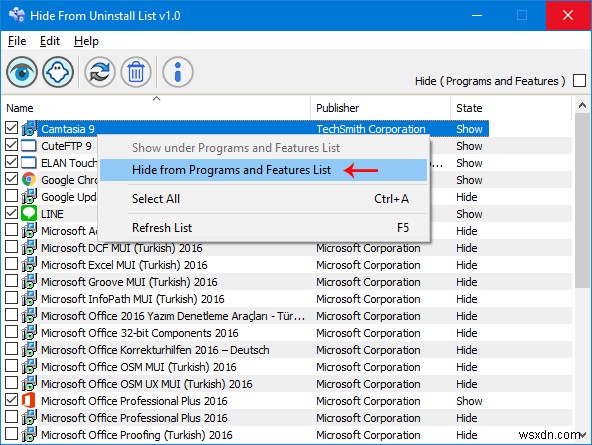Check the Microsoft DCF MUI checkbox
The width and height of the screenshot is (592, 445).
click(11, 246)
